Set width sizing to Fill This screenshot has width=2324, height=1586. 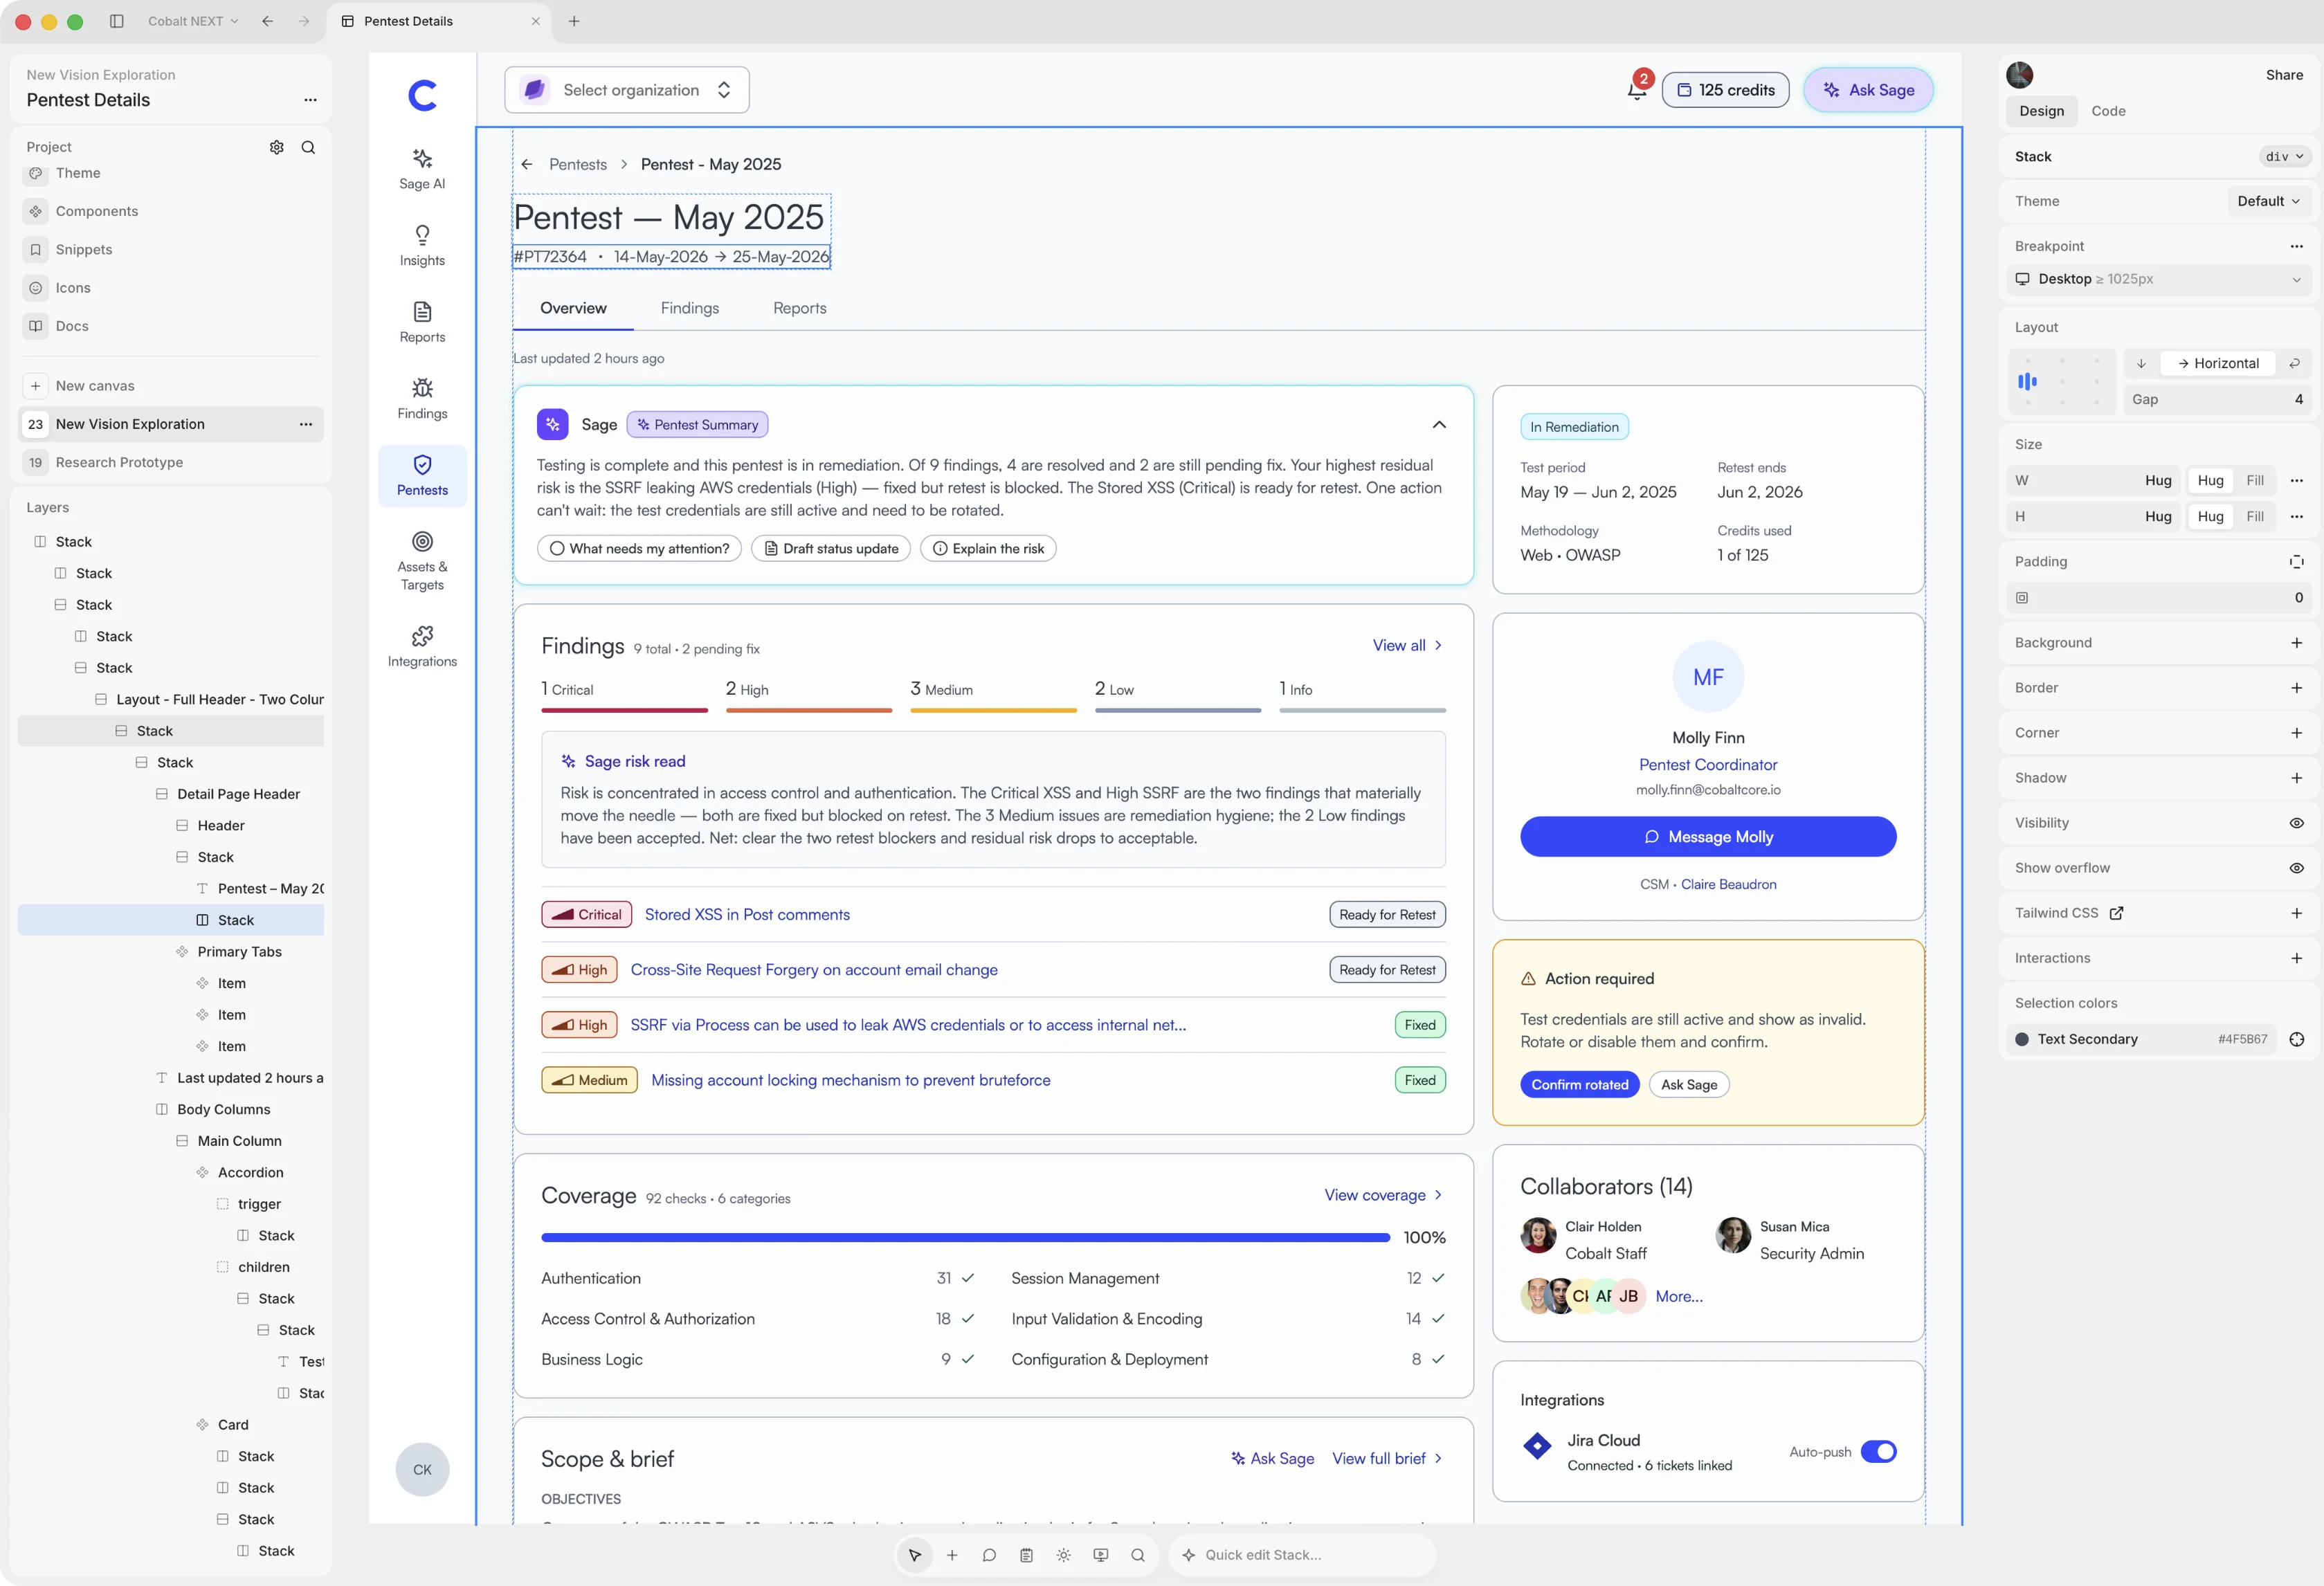coord(2254,480)
